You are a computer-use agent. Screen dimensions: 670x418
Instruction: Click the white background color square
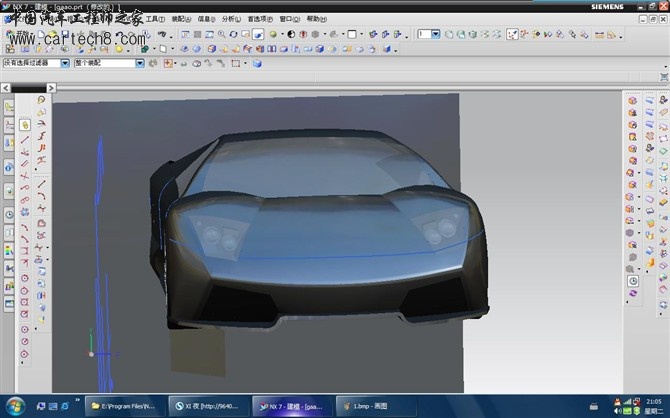[352, 35]
